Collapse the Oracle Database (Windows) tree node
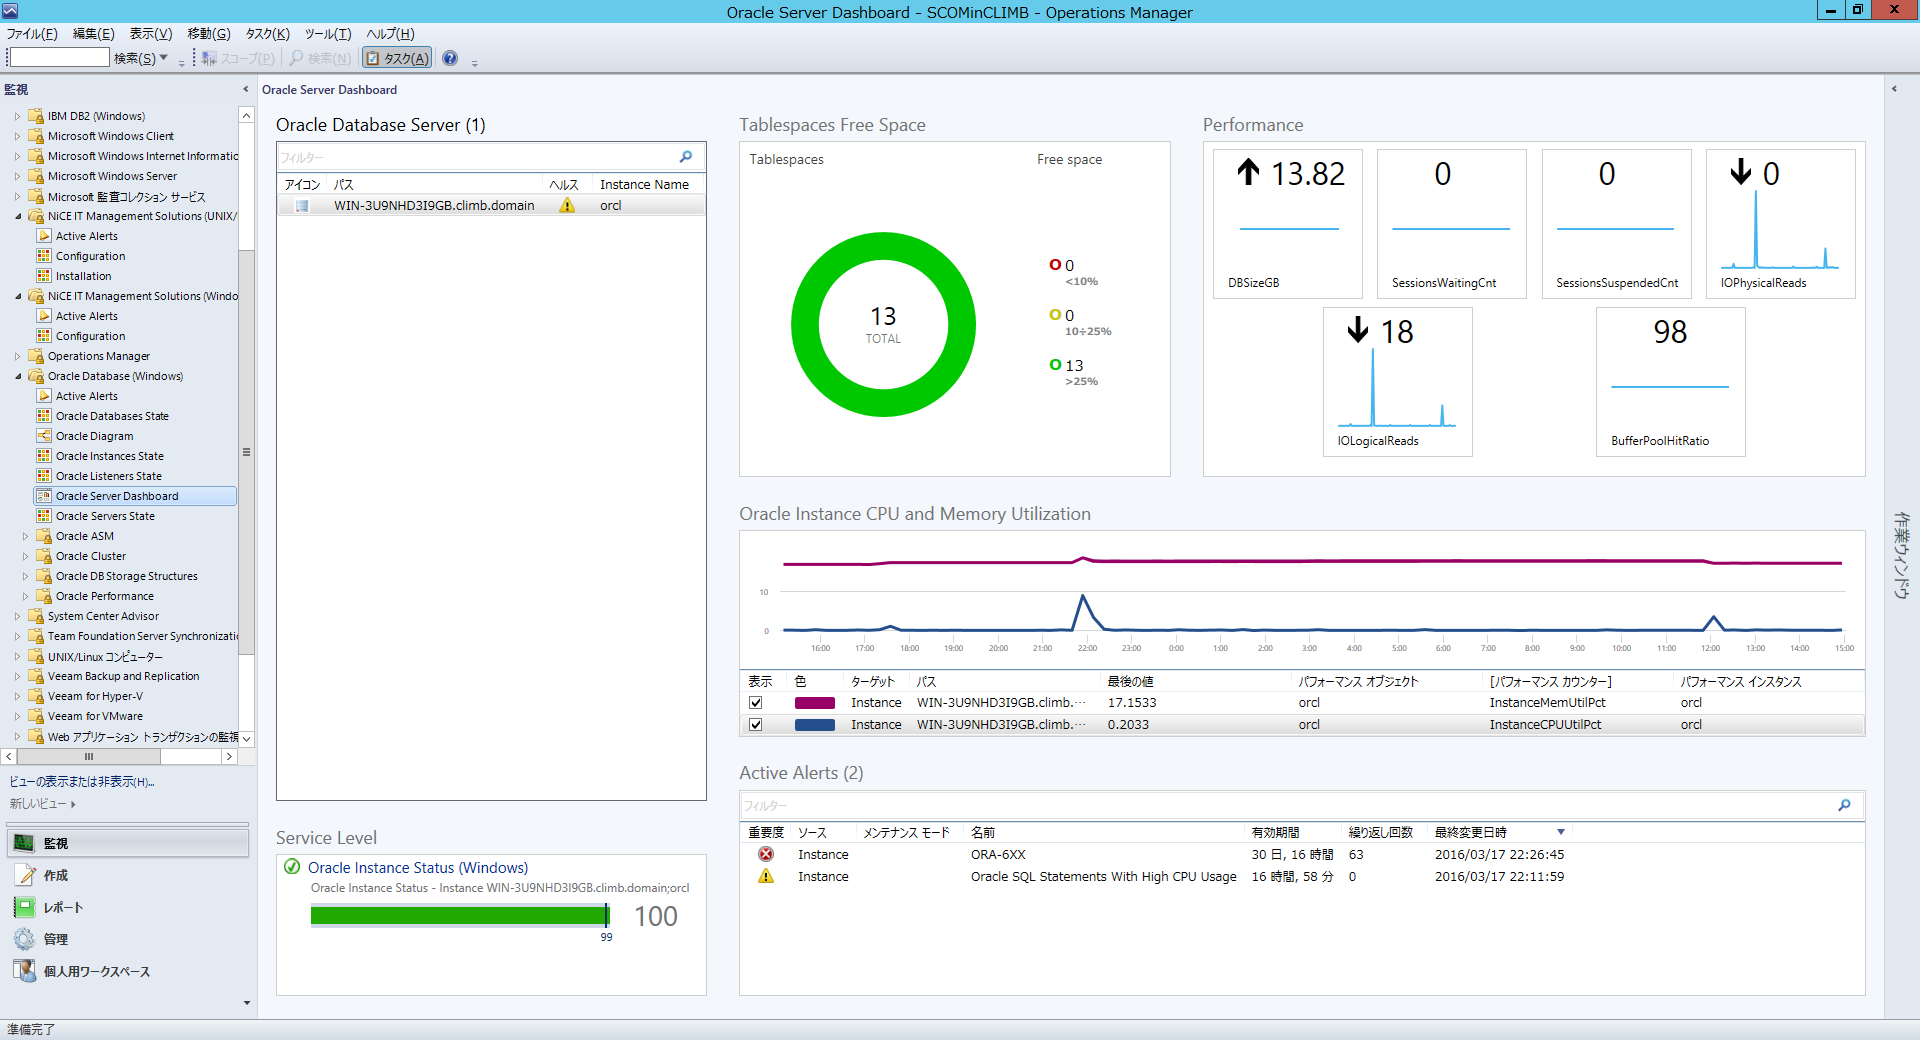 click(x=18, y=377)
